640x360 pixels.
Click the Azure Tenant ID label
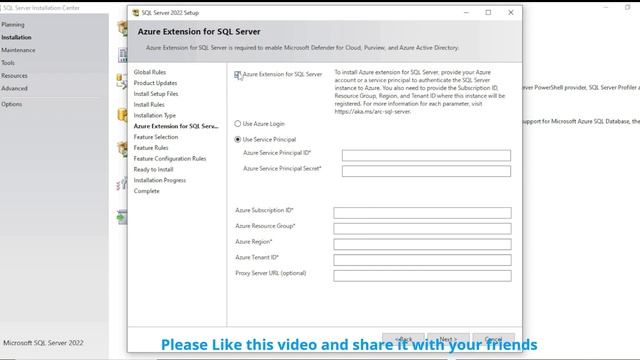coord(257,258)
